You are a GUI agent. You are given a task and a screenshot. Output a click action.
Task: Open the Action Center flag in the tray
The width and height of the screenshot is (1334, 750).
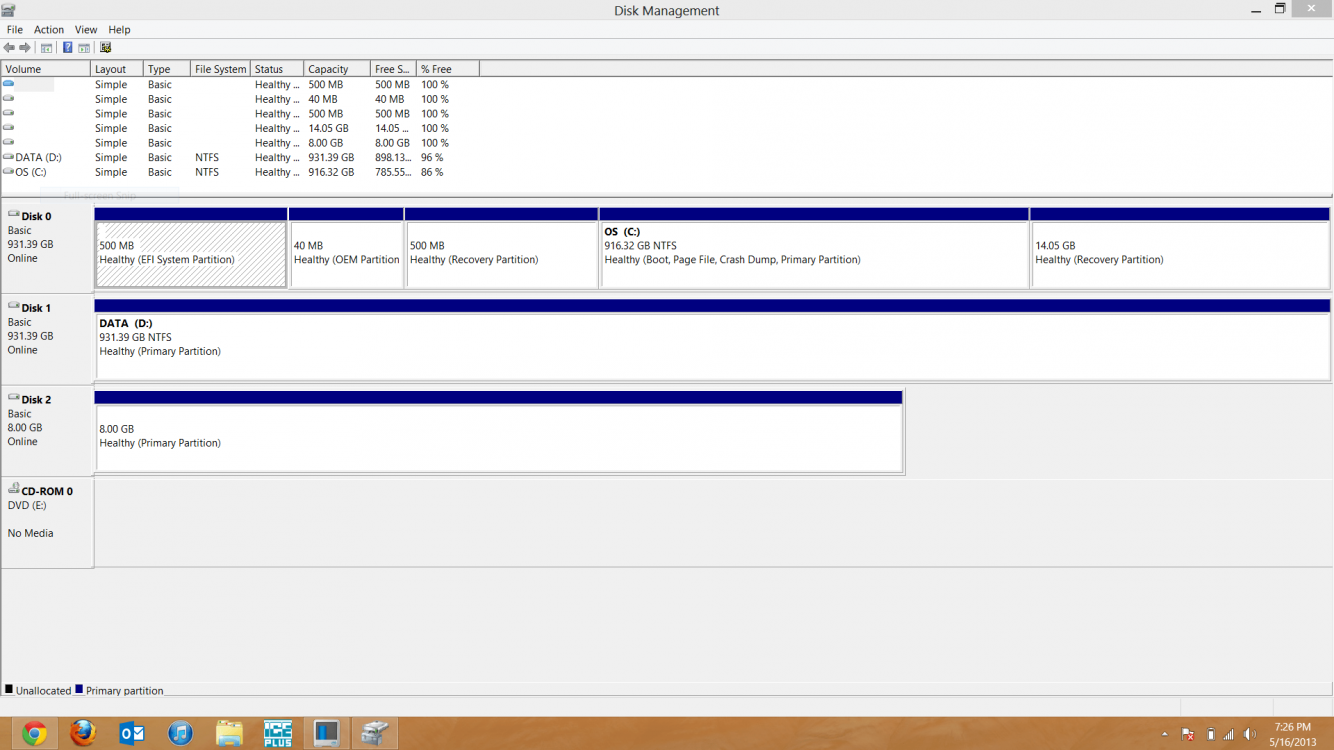[1188, 734]
